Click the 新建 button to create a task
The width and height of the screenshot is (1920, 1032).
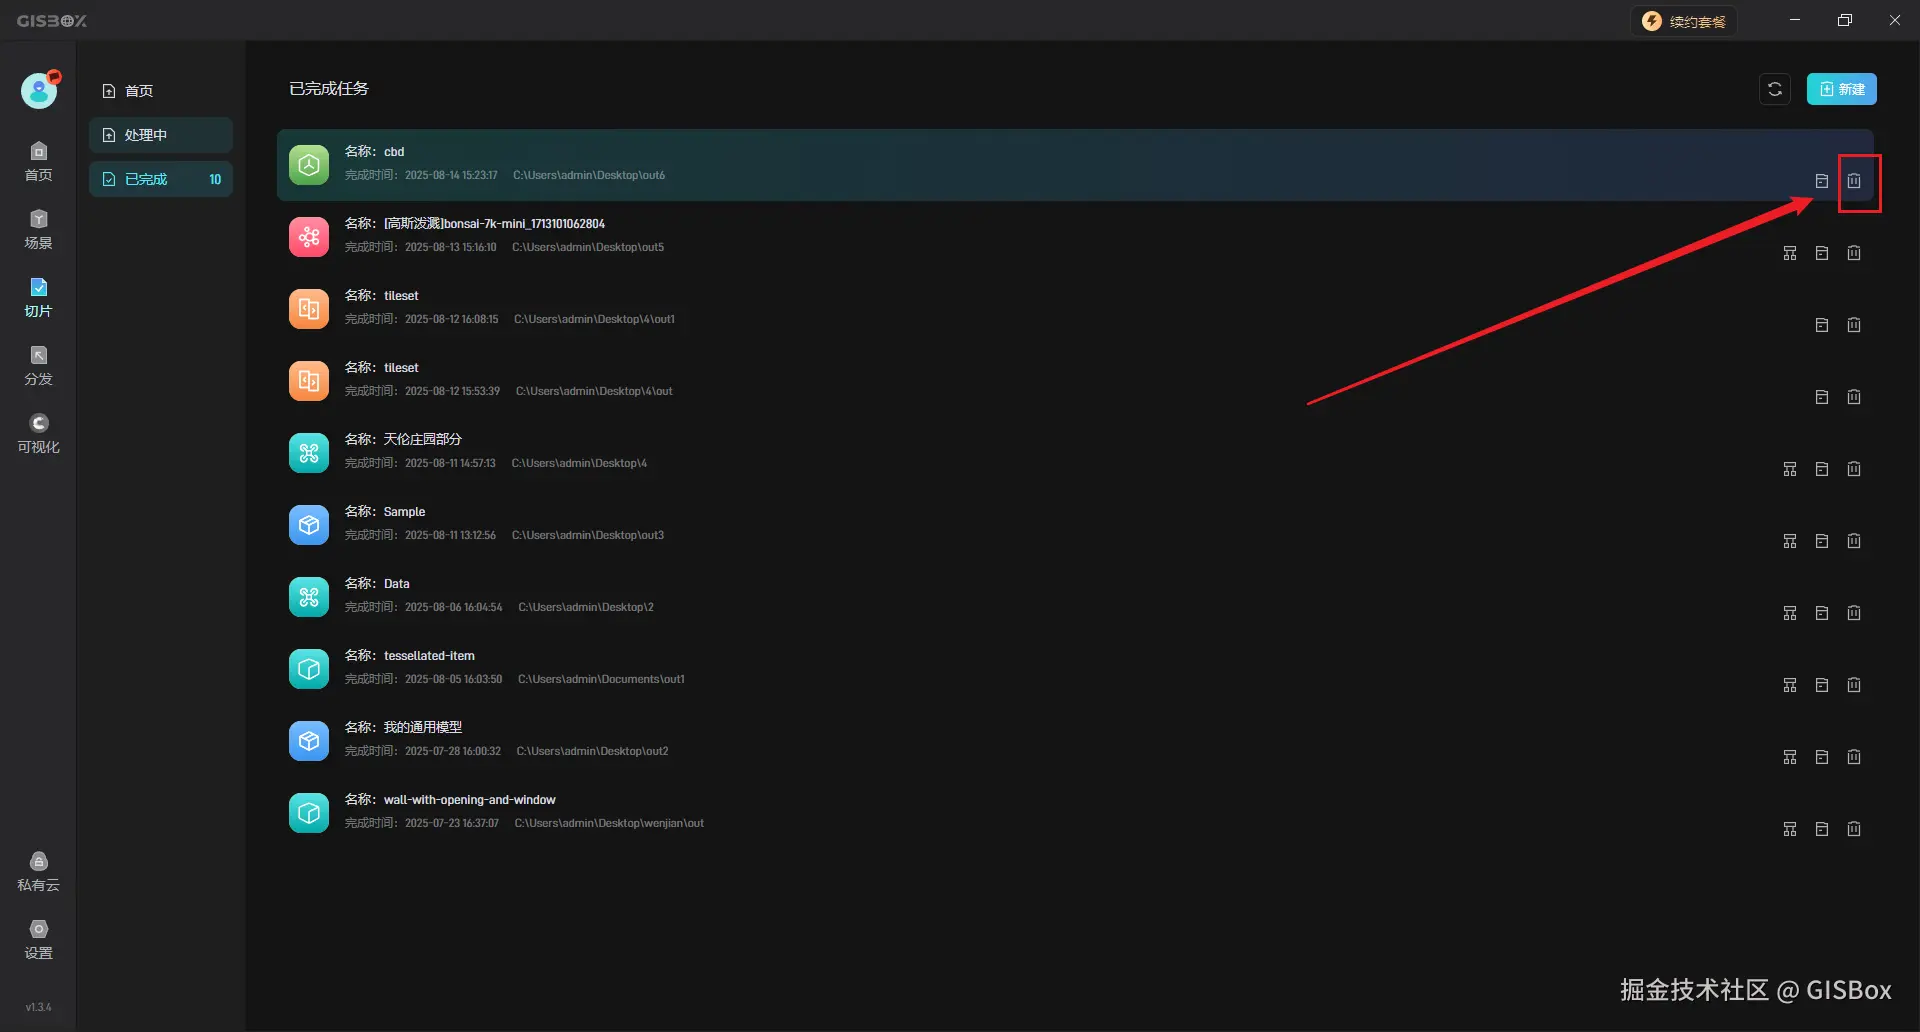coord(1841,89)
